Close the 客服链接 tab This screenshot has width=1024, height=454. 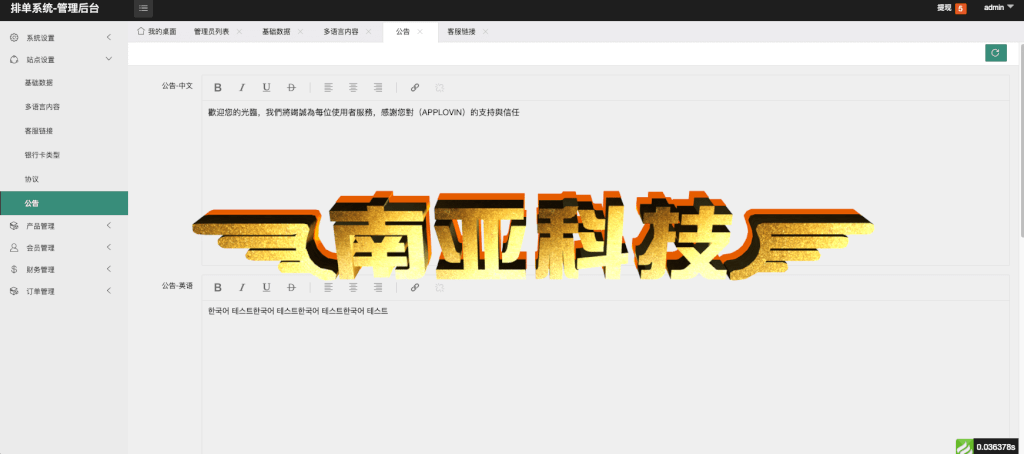tap(485, 31)
